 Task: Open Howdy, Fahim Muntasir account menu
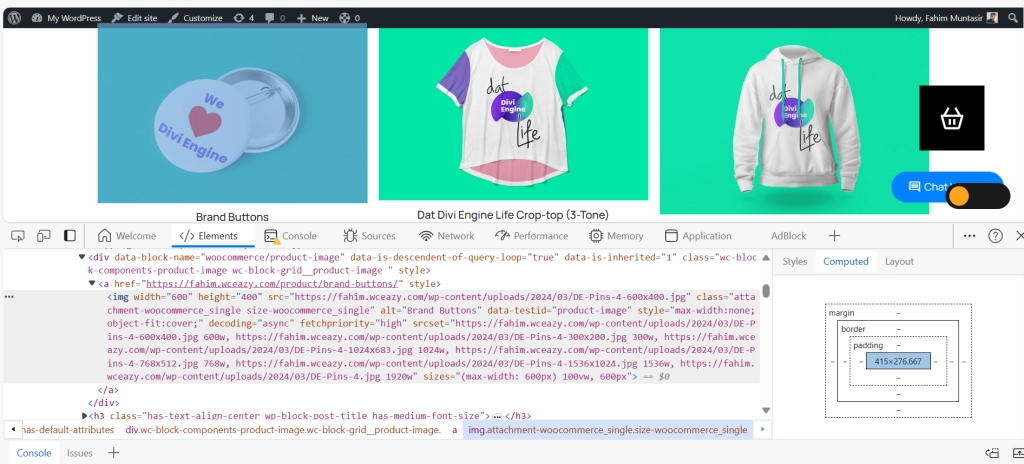tap(946, 18)
